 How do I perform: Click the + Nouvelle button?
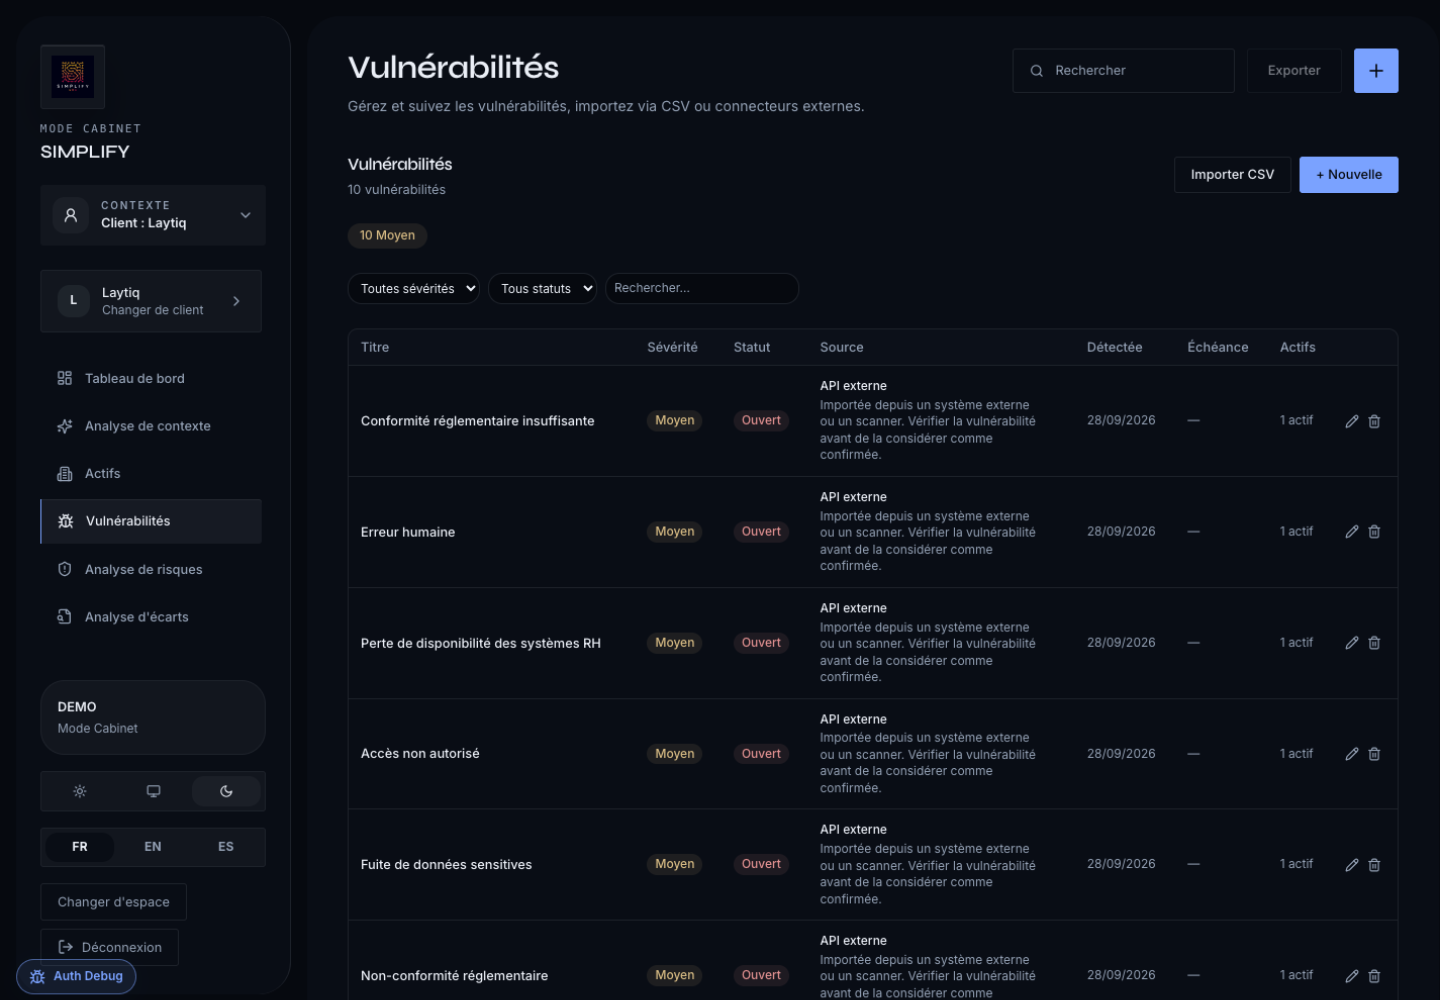[x=1349, y=175]
